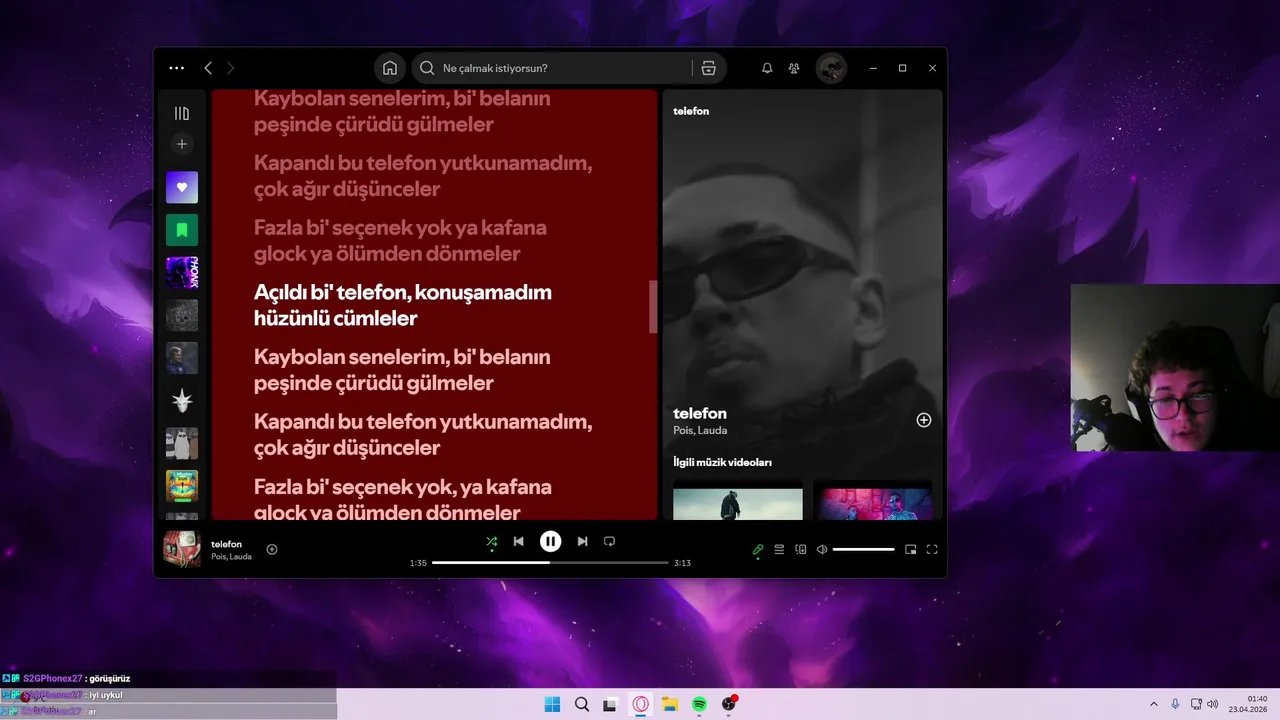Click the 'İlgili müzik videoları' heading

point(723,462)
